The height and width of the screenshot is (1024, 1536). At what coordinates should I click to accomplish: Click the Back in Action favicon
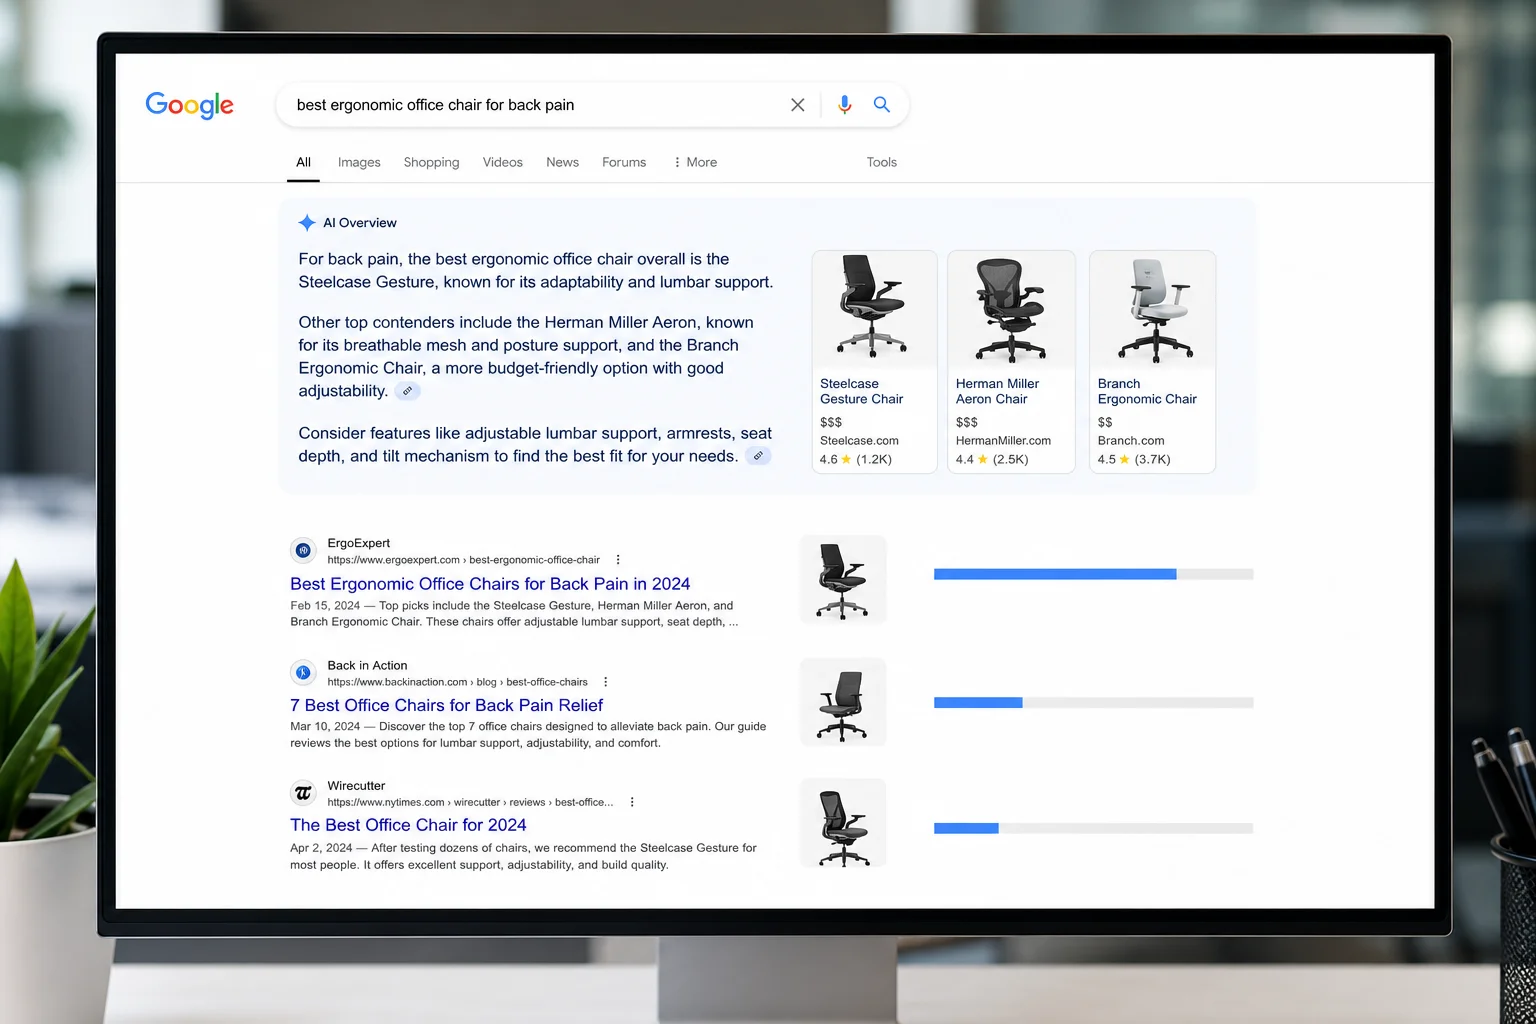pyautogui.click(x=303, y=673)
